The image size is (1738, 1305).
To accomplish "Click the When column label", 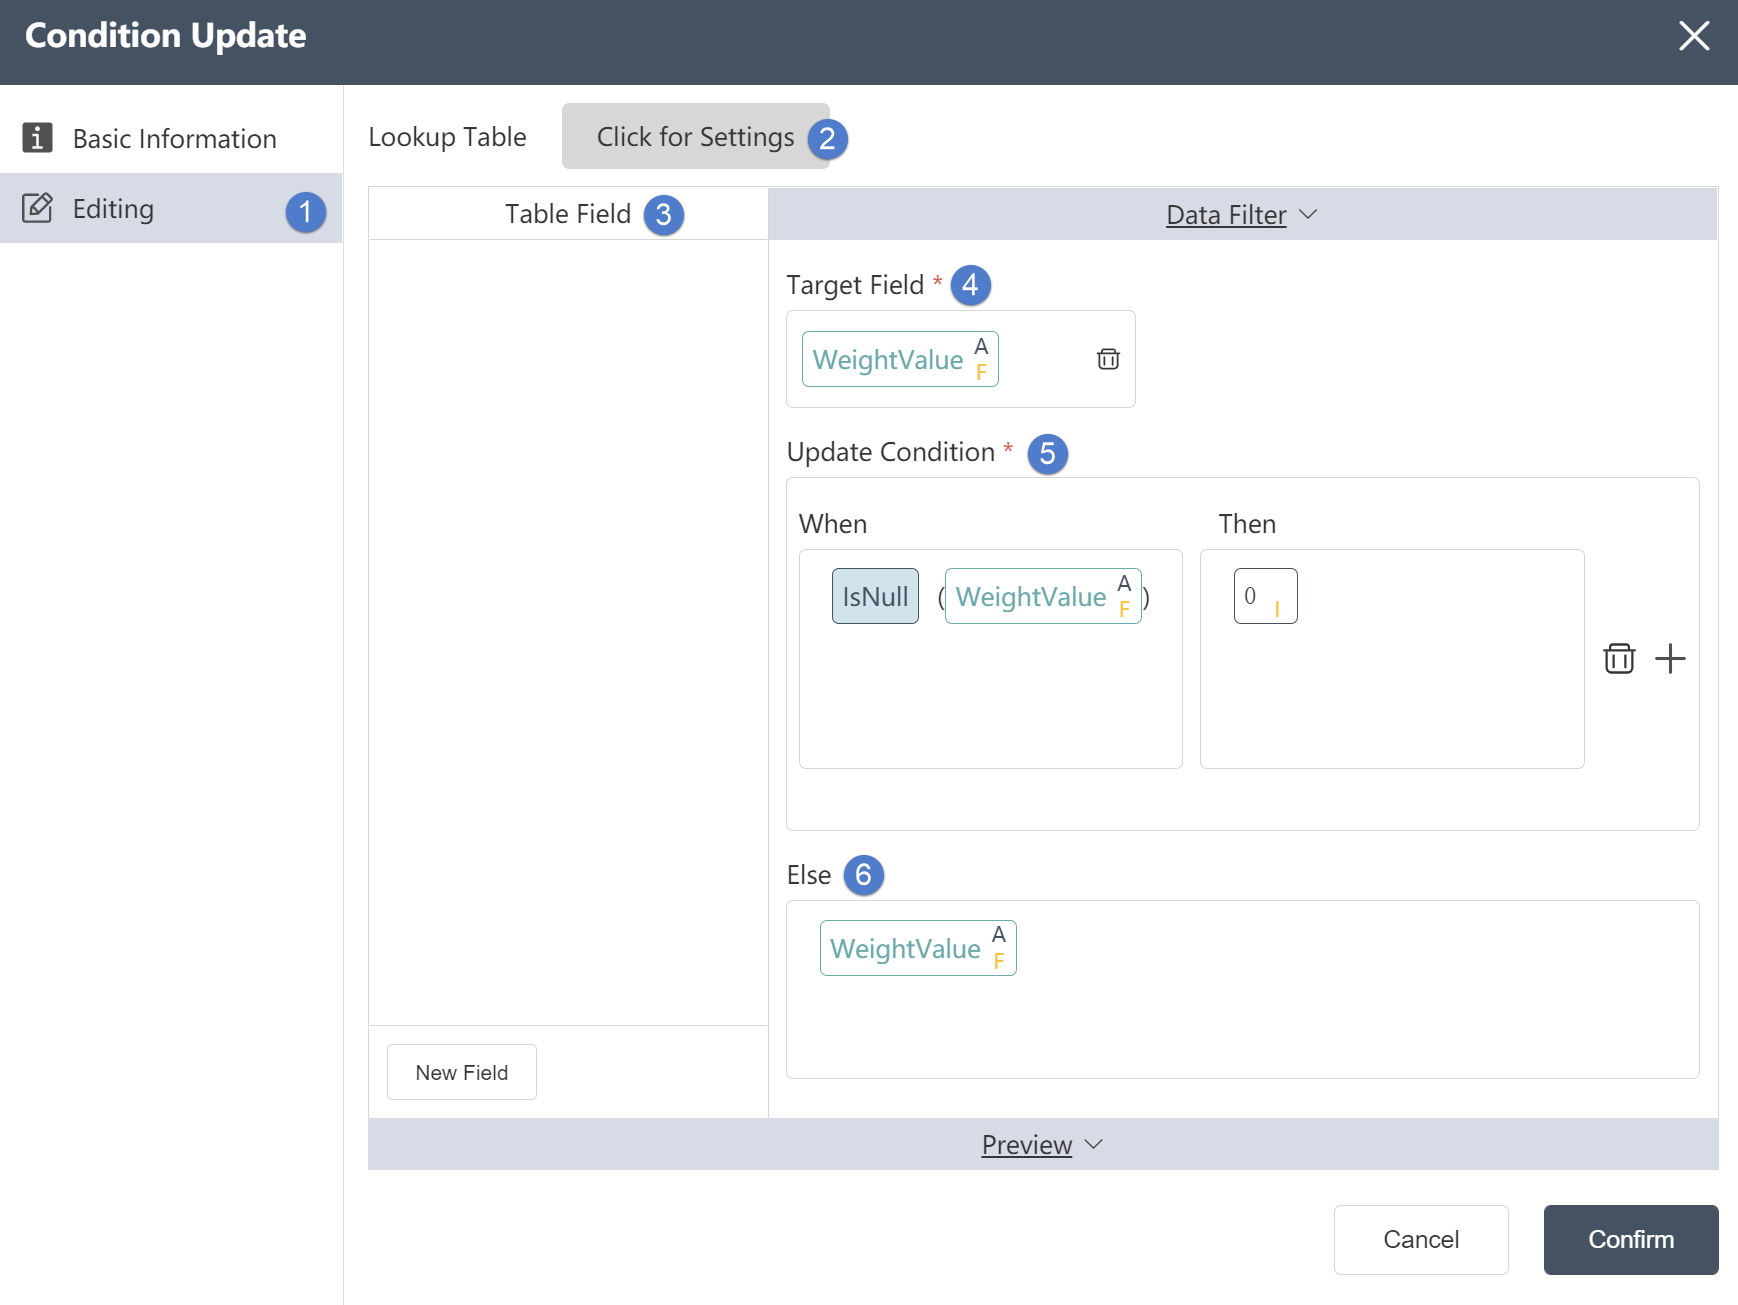I will pos(833,524).
